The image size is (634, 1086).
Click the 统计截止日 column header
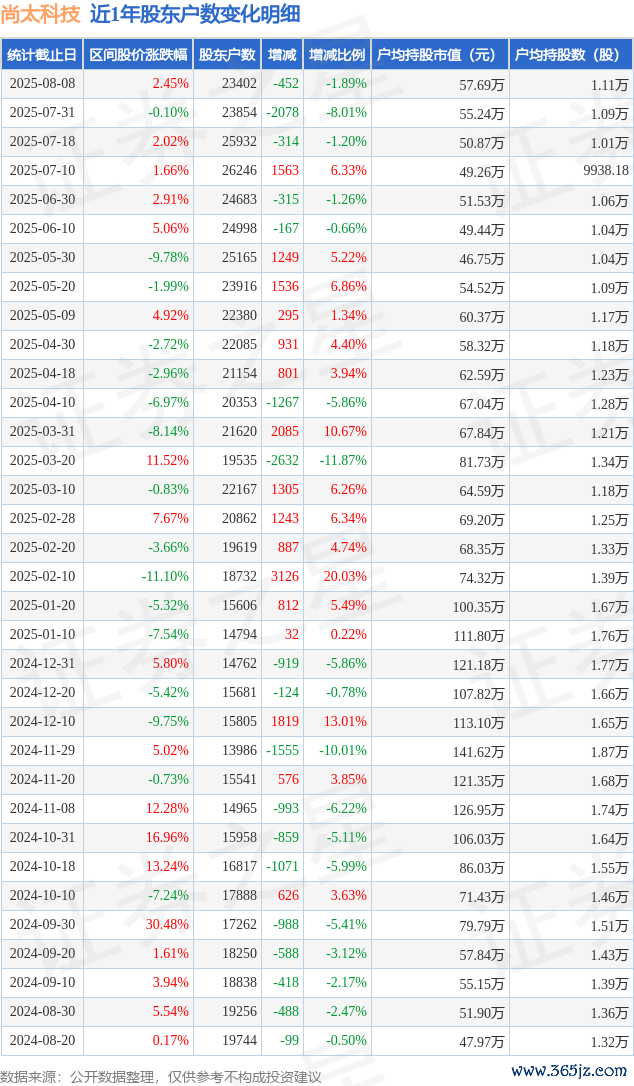[x=42, y=55]
